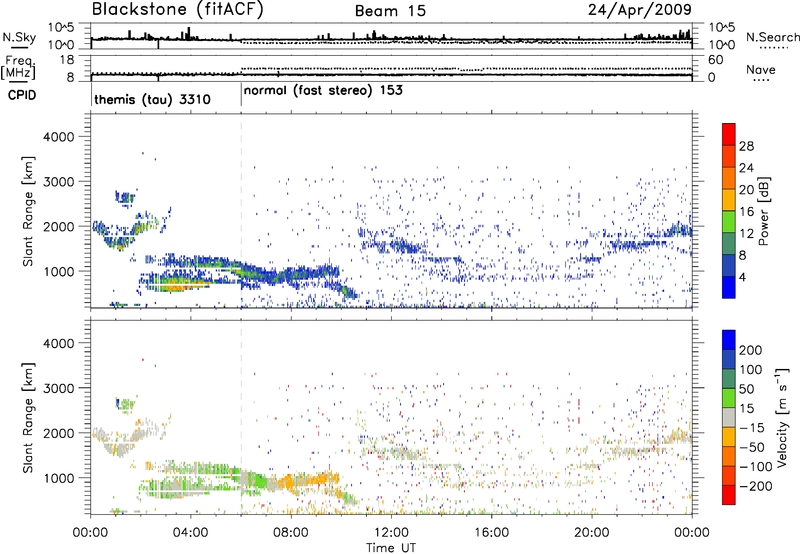Click the "-15" label on the velocity scale
The image size is (800, 554).
click(752, 427)
